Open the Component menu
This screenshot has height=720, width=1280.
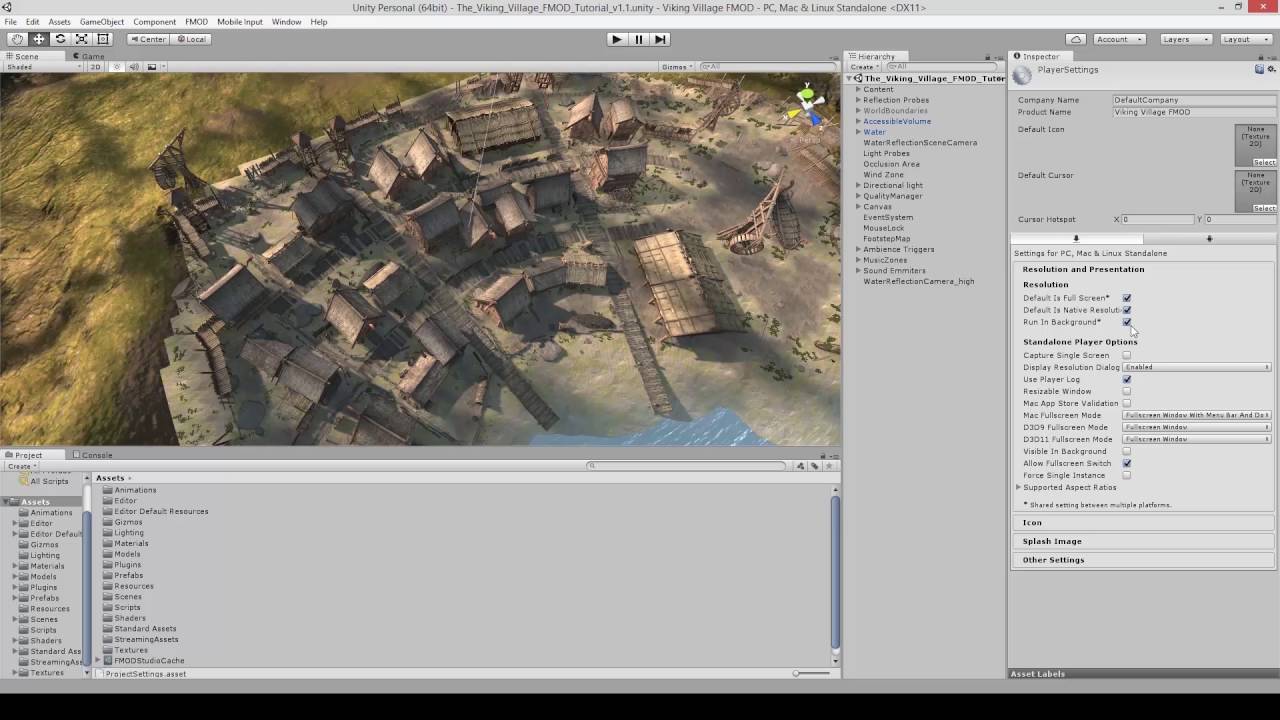pyautogui.click(x=154, y=22)
